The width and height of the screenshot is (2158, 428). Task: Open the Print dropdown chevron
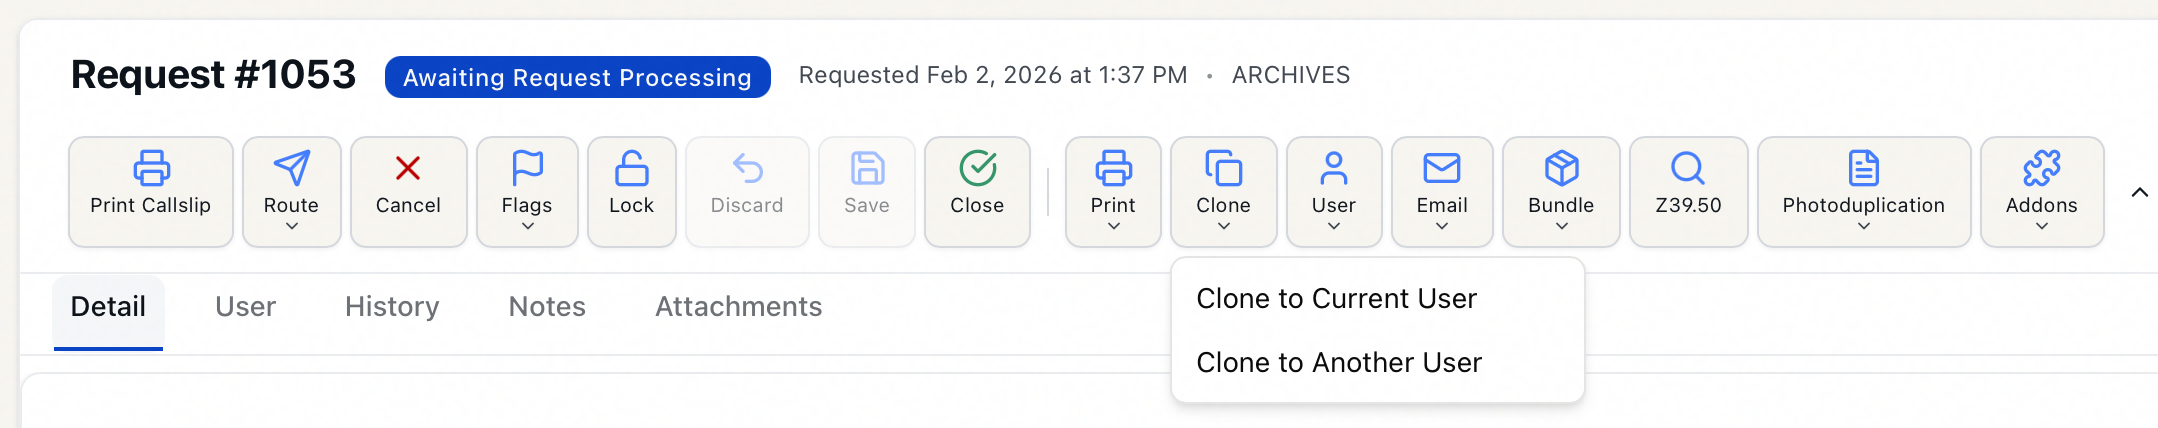point(1113,227)
